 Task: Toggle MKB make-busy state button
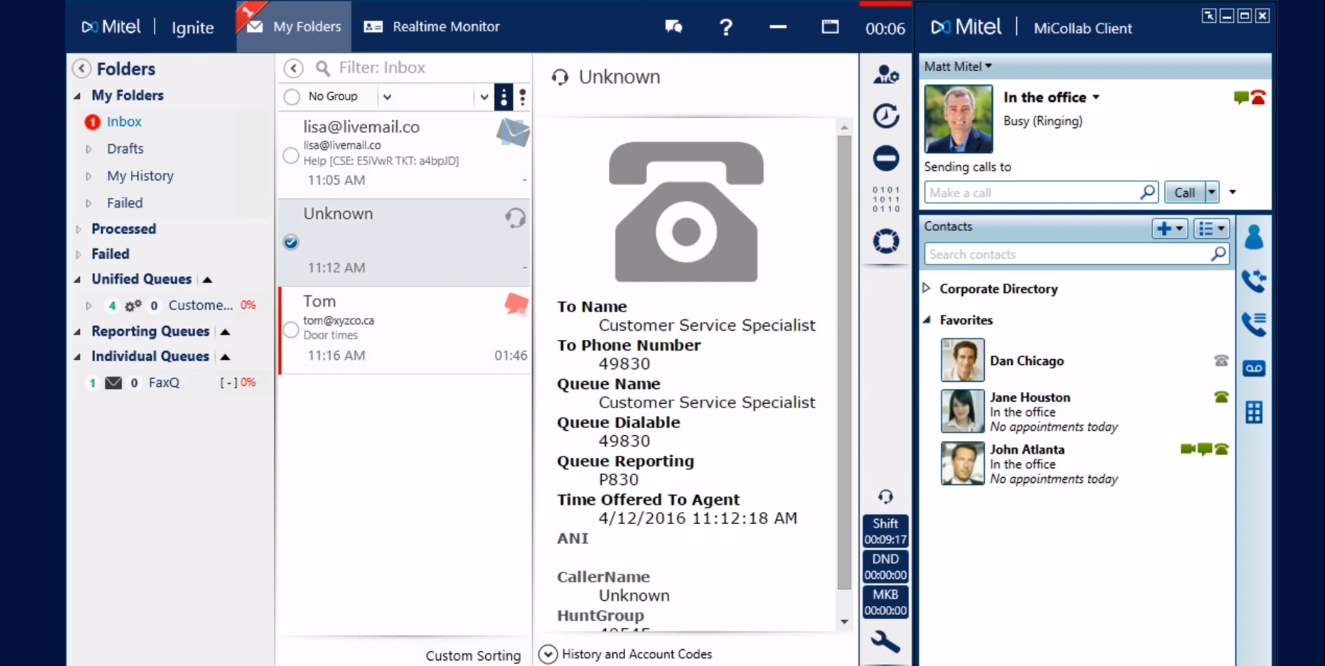(886, 602)
